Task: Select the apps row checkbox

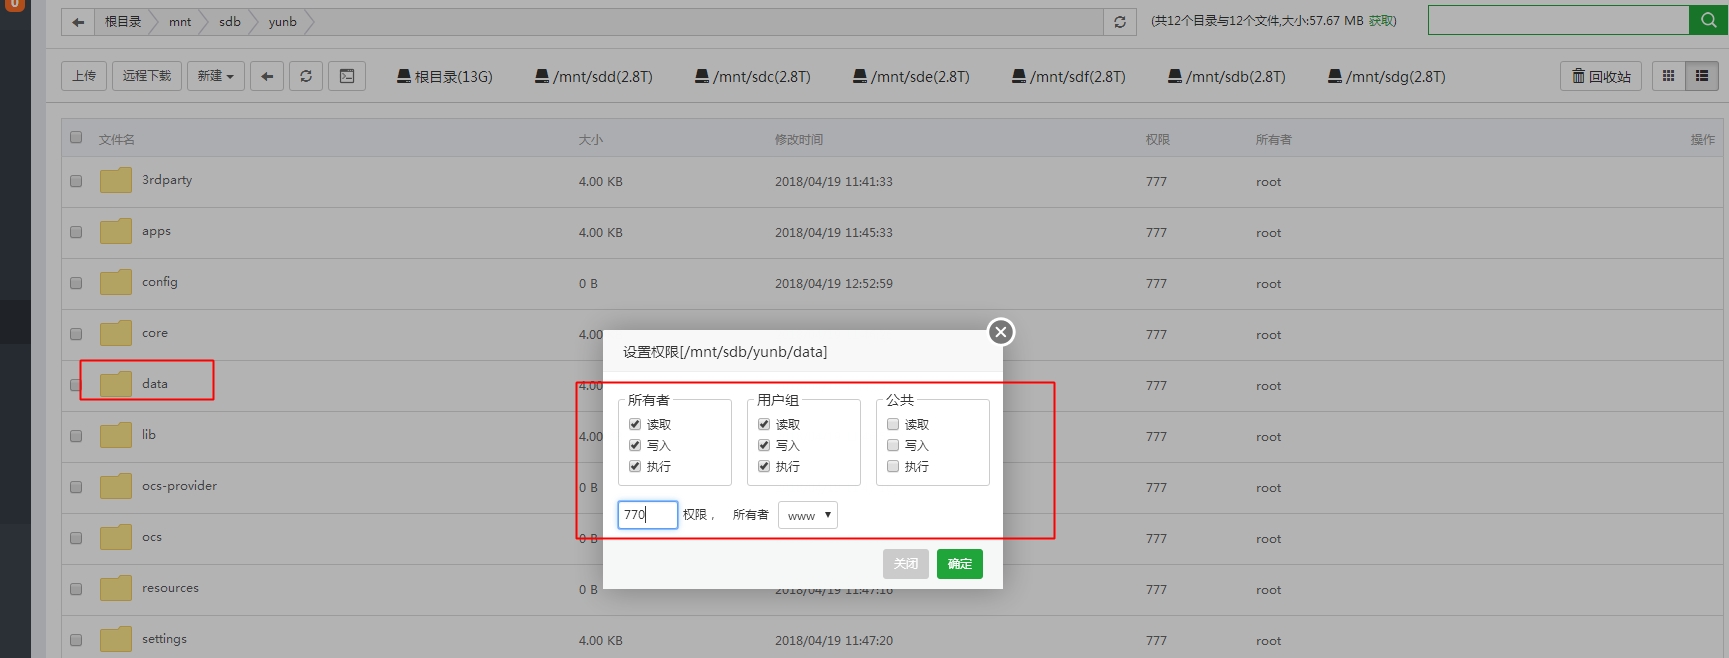Action: coord(76,232)
